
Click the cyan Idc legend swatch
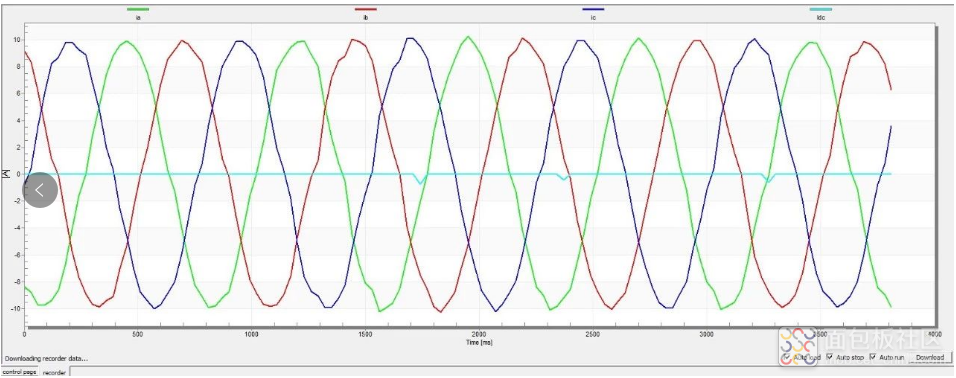[x=821, y=9]
